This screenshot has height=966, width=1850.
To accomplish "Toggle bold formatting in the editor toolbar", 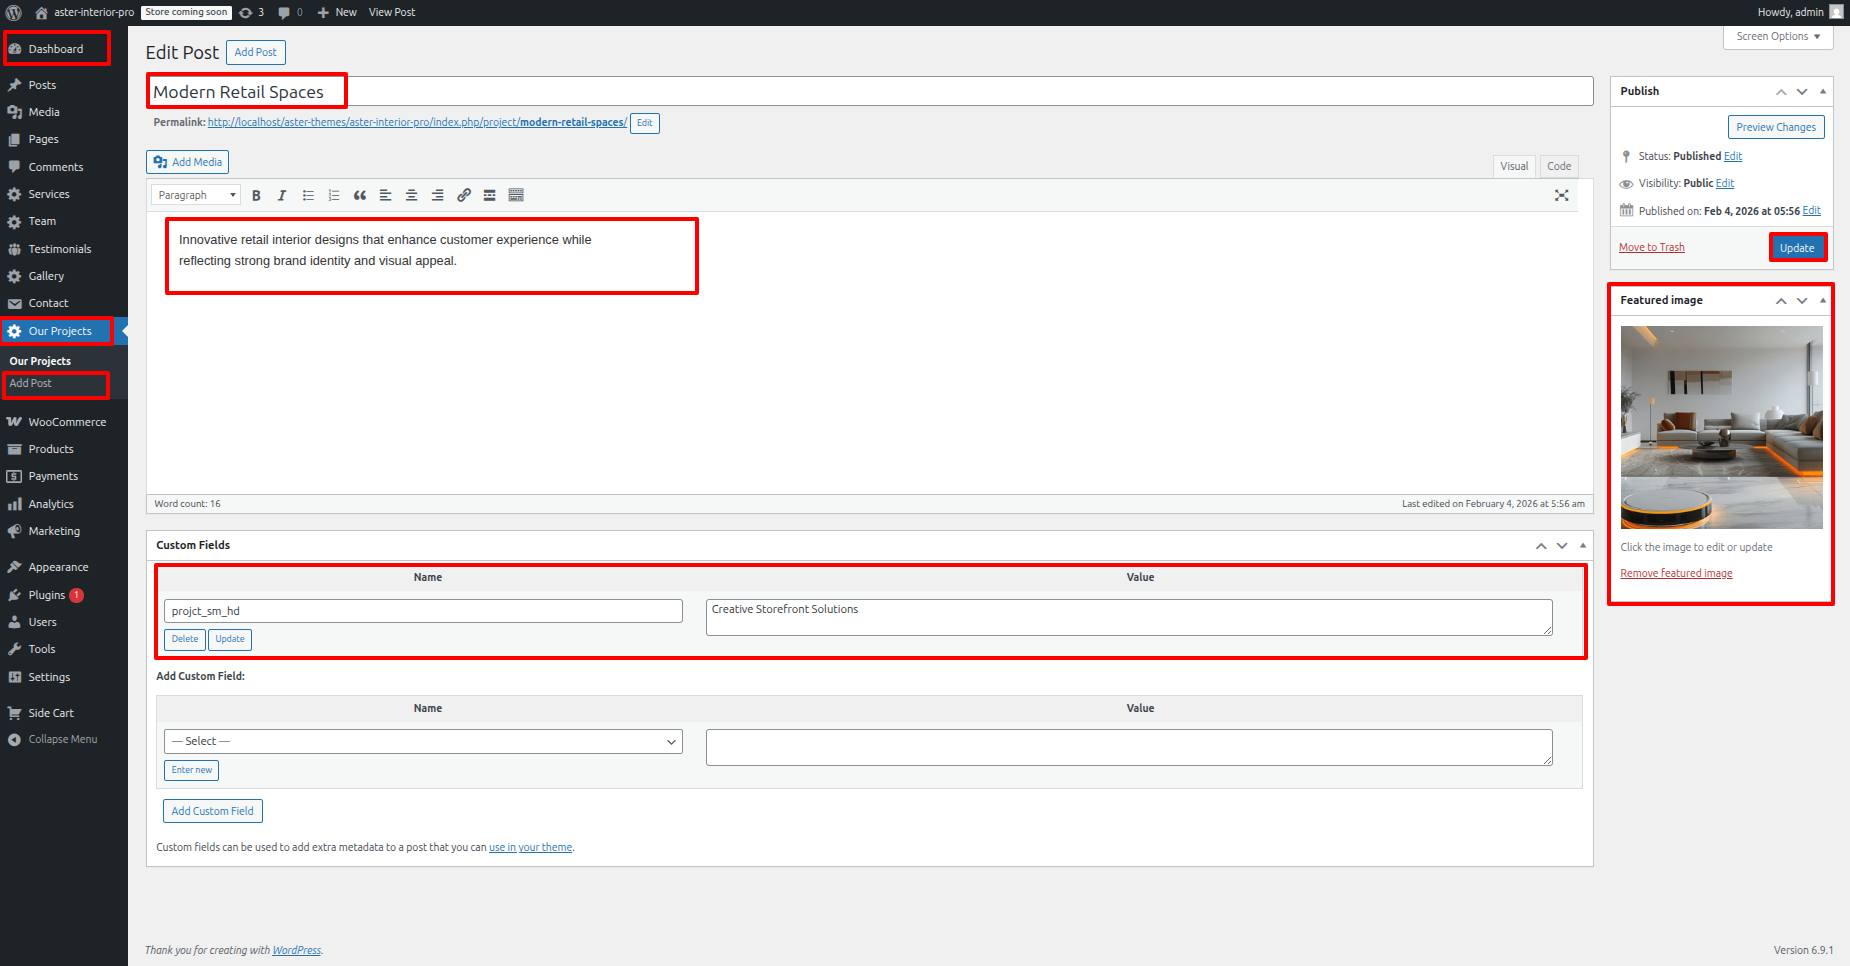I will [256, 196].
